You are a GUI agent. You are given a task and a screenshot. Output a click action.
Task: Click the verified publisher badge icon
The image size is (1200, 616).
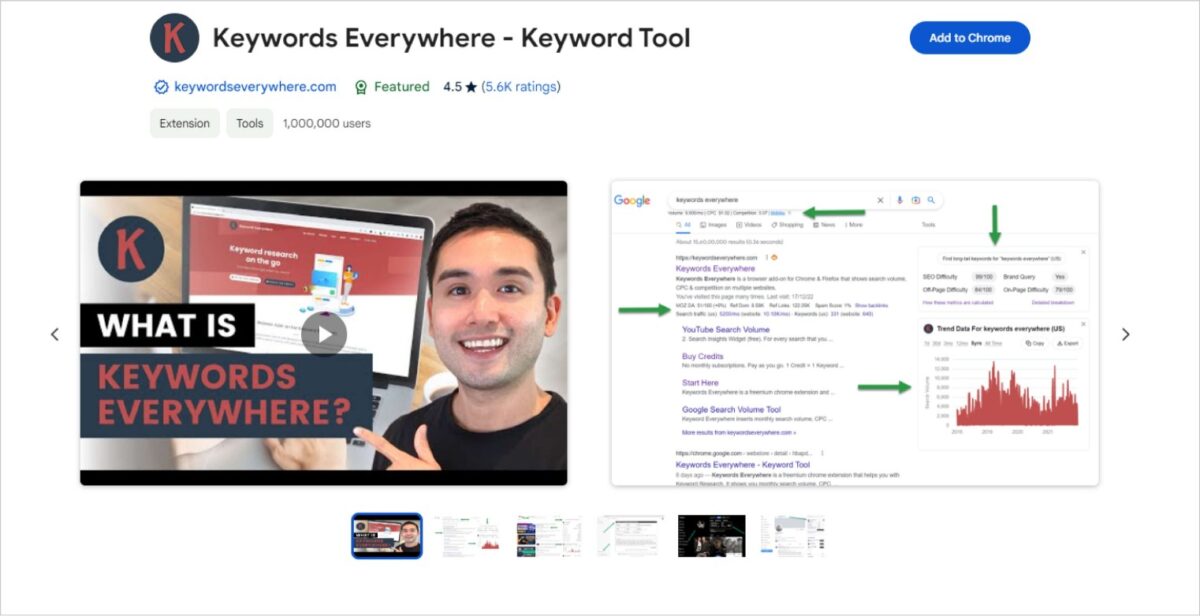pos(161,87)
